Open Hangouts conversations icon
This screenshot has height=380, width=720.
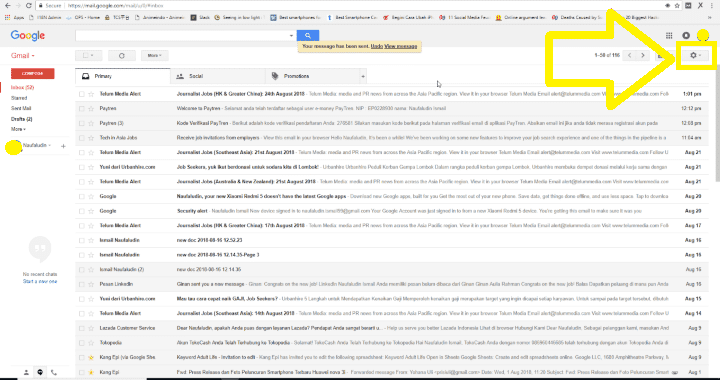[40, 372]
